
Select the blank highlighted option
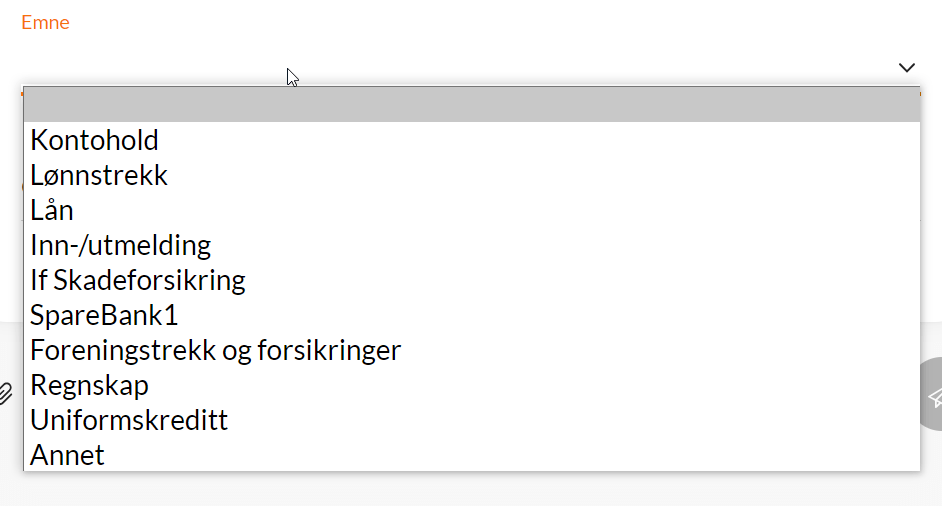(471, 105)
